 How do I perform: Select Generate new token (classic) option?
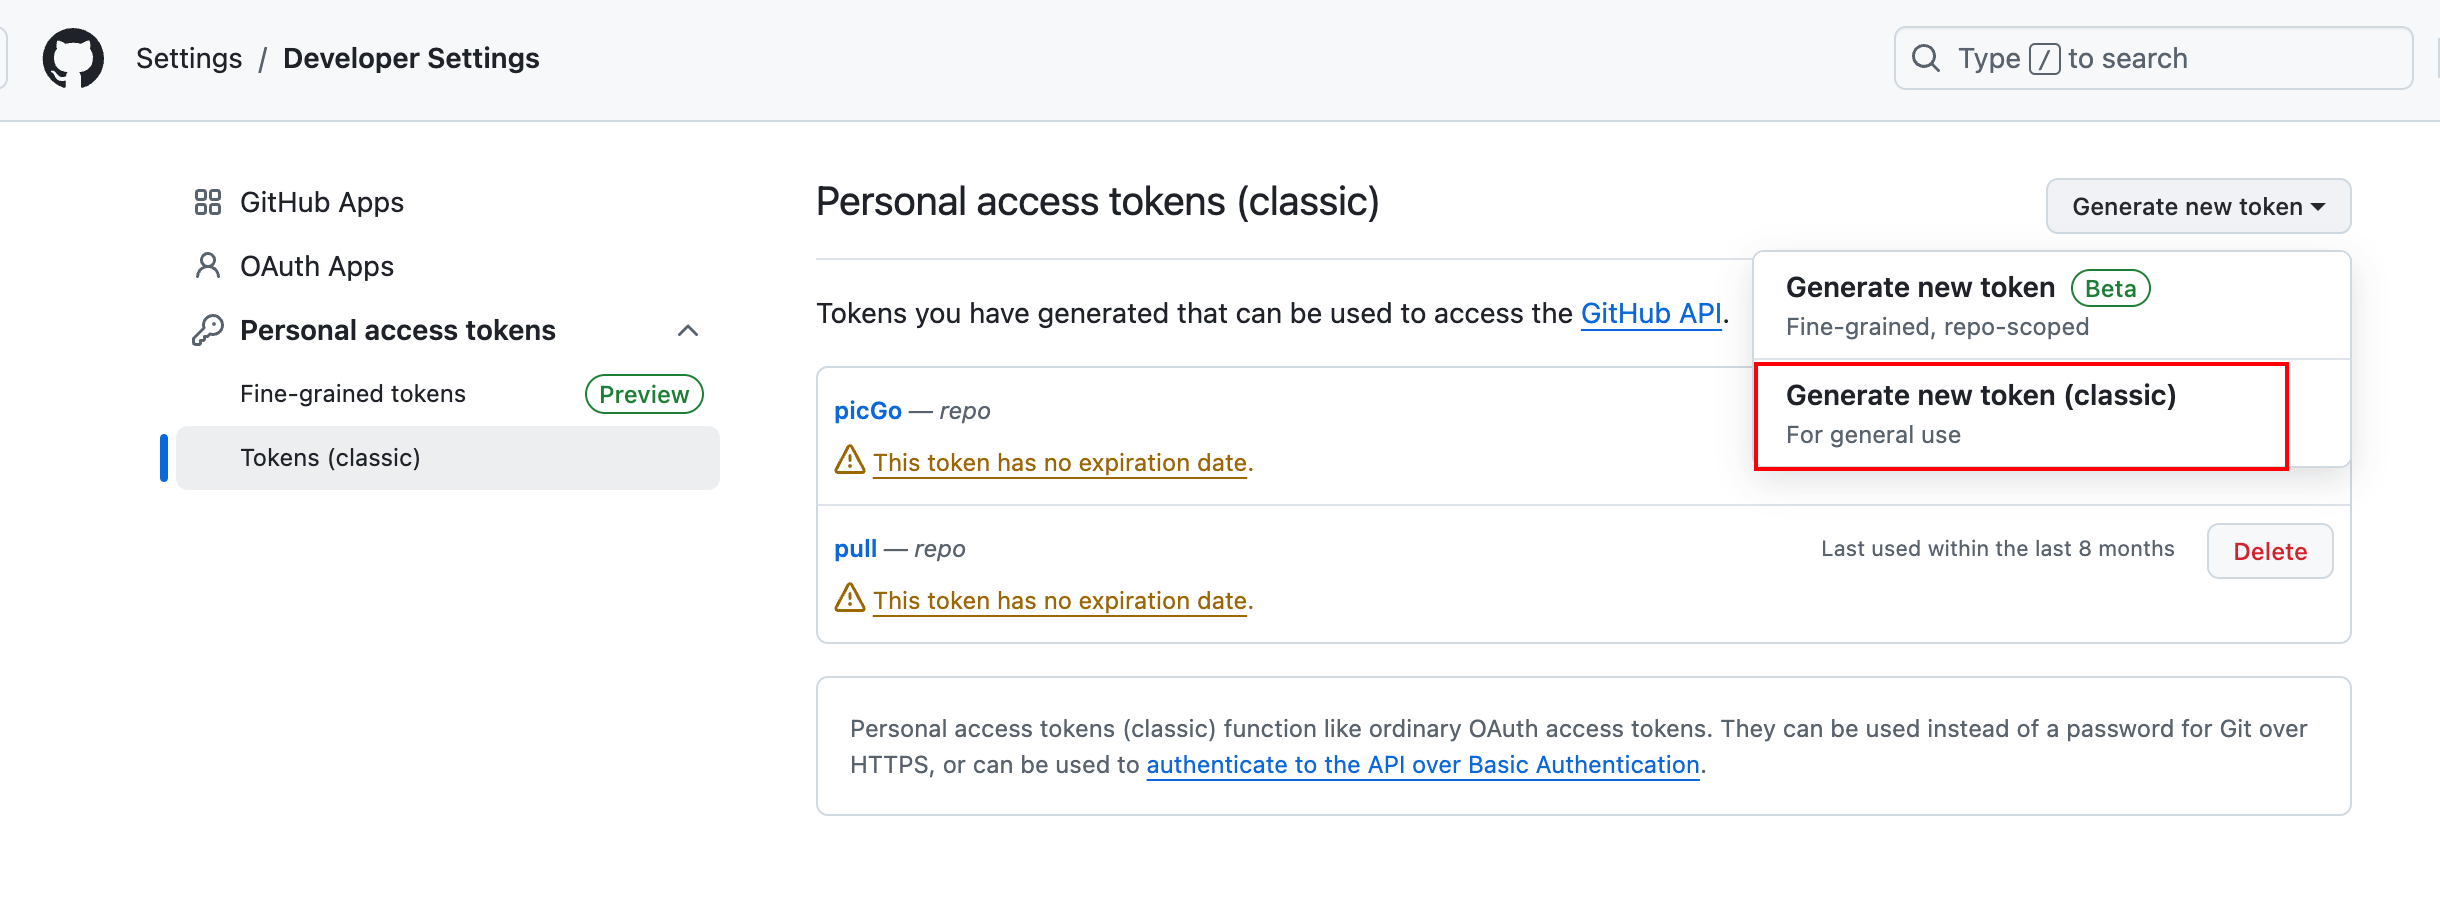pos(2021,414)
